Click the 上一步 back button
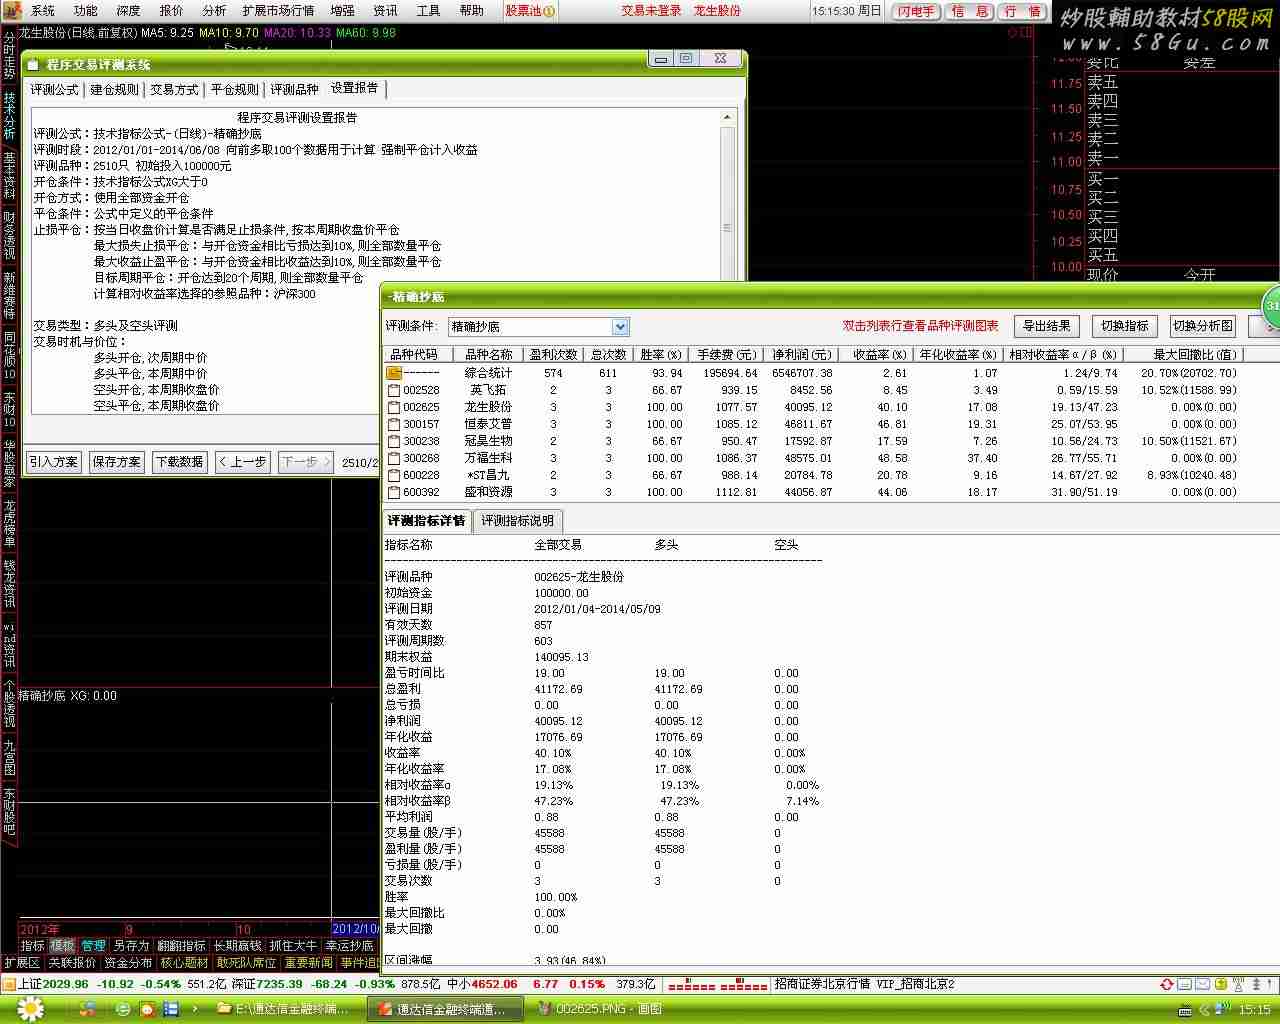1280x1024 pixels. tap(243, 462)
